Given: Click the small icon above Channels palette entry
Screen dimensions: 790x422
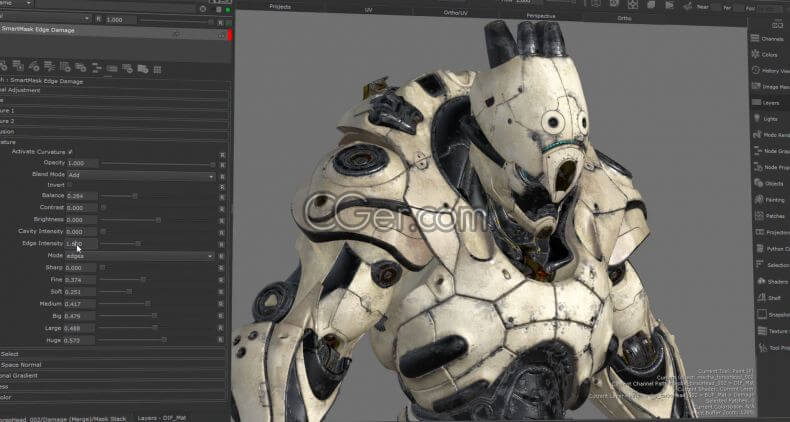Looking at the screenshot, I should pos(777,24).
